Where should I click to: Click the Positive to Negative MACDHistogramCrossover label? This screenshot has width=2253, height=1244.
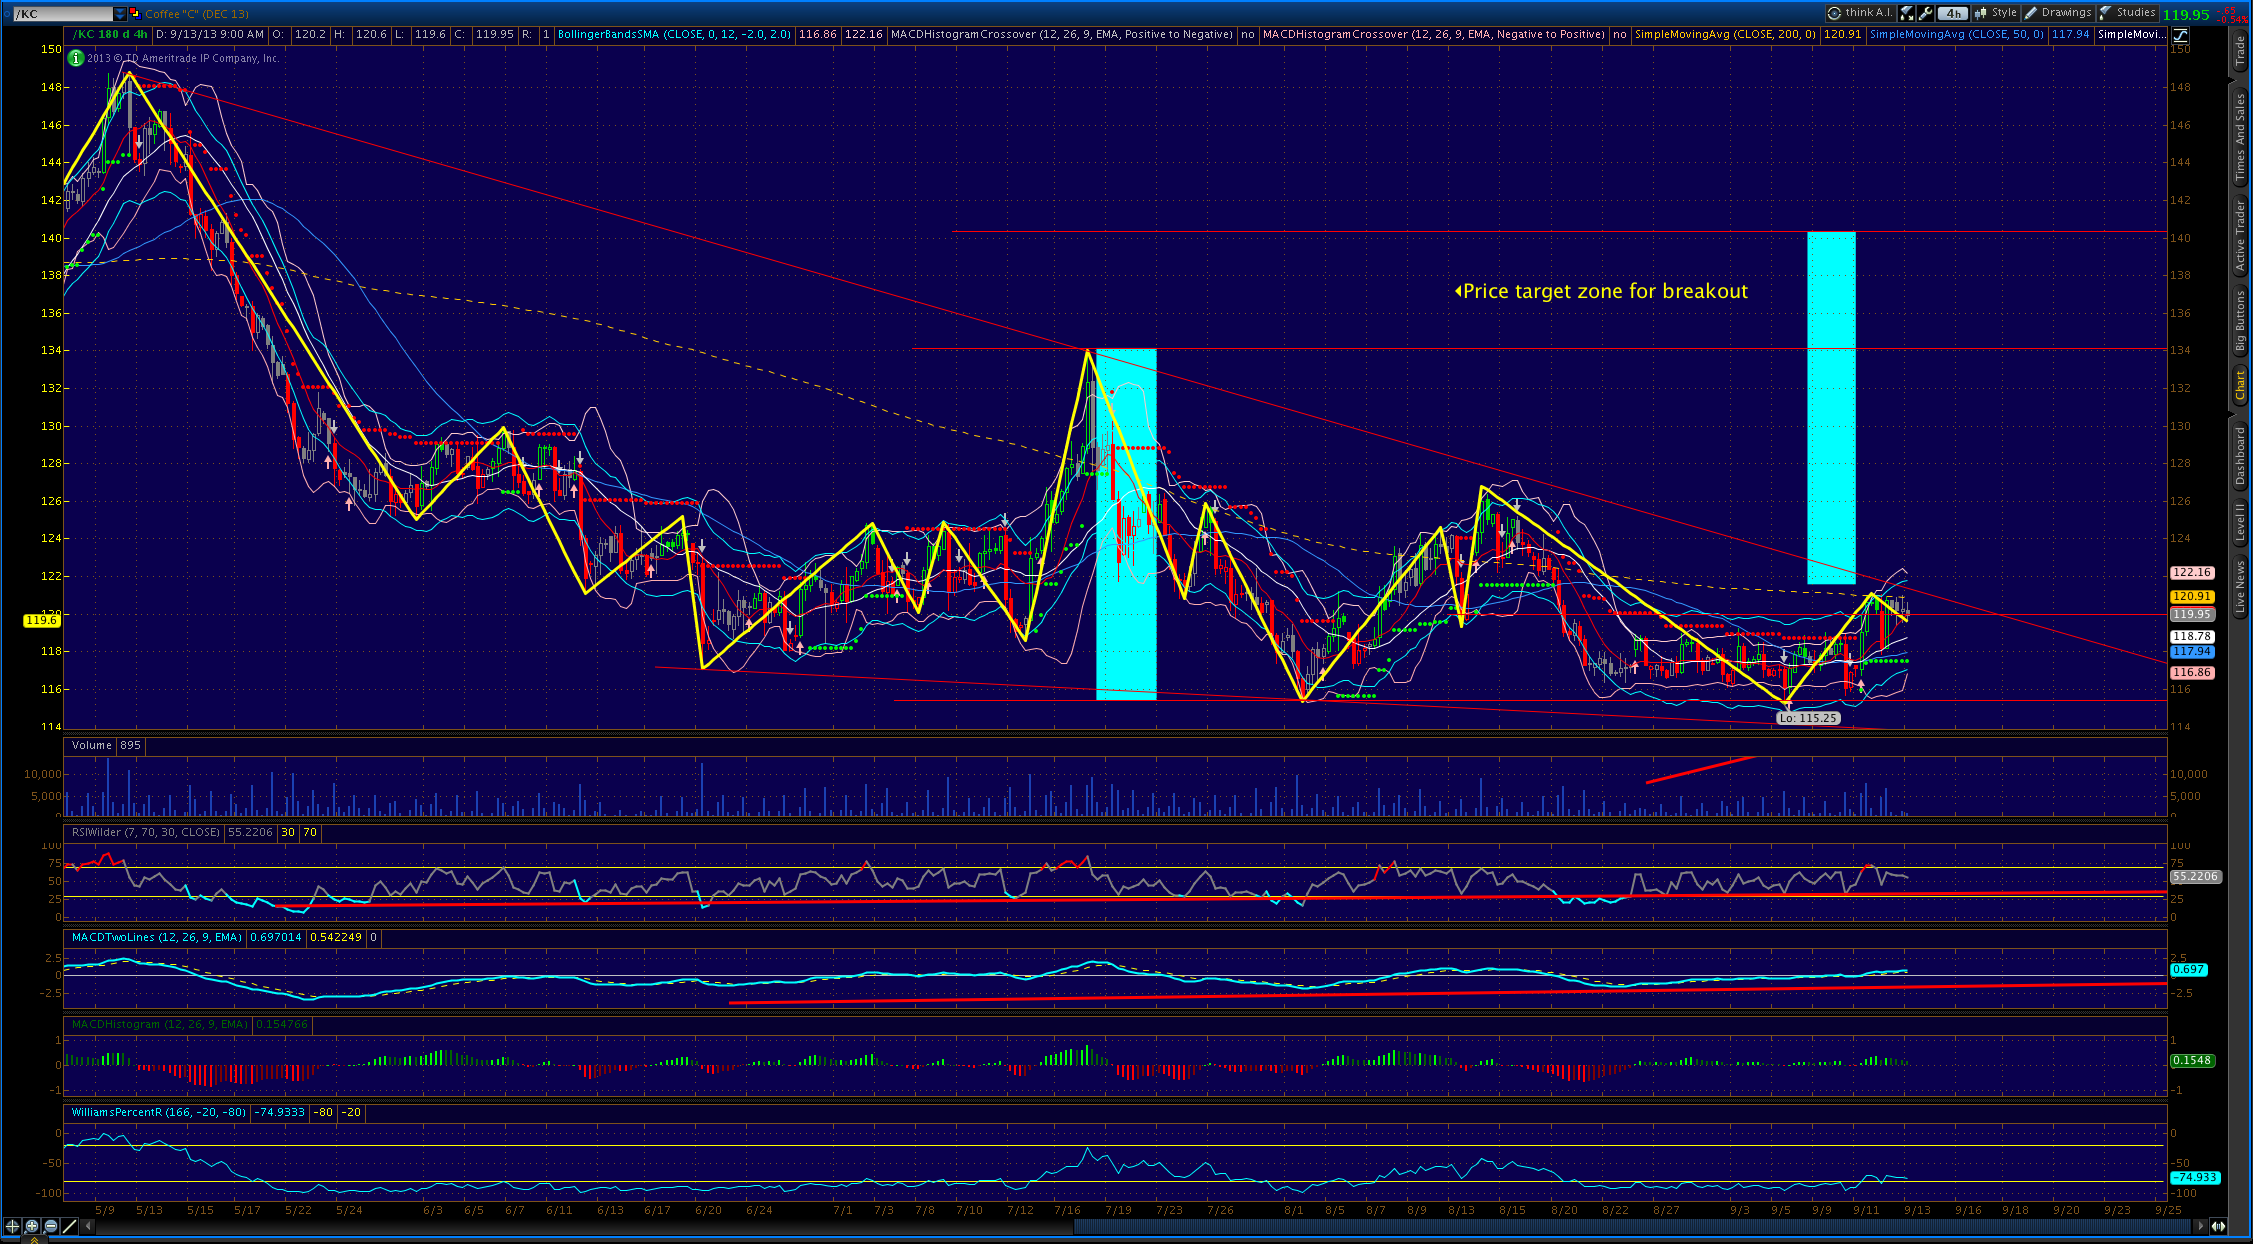[x=1062, y=34]
